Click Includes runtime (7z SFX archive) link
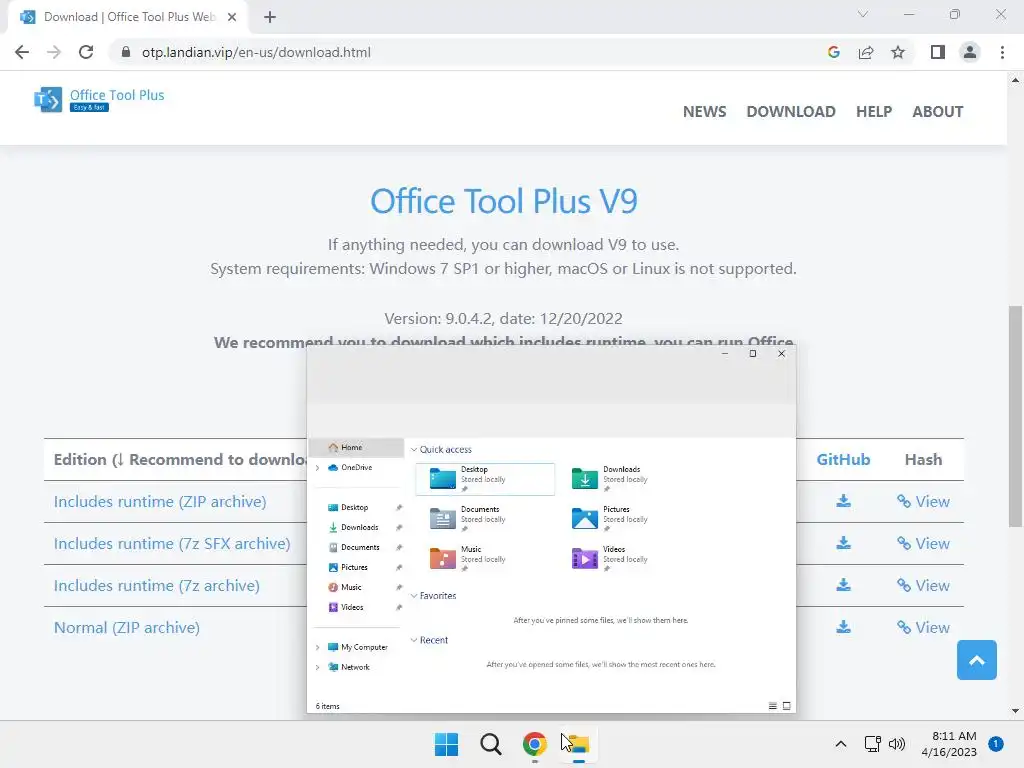Image resolution: width=1024 pixels, height=768 pixels. point(172,543)
